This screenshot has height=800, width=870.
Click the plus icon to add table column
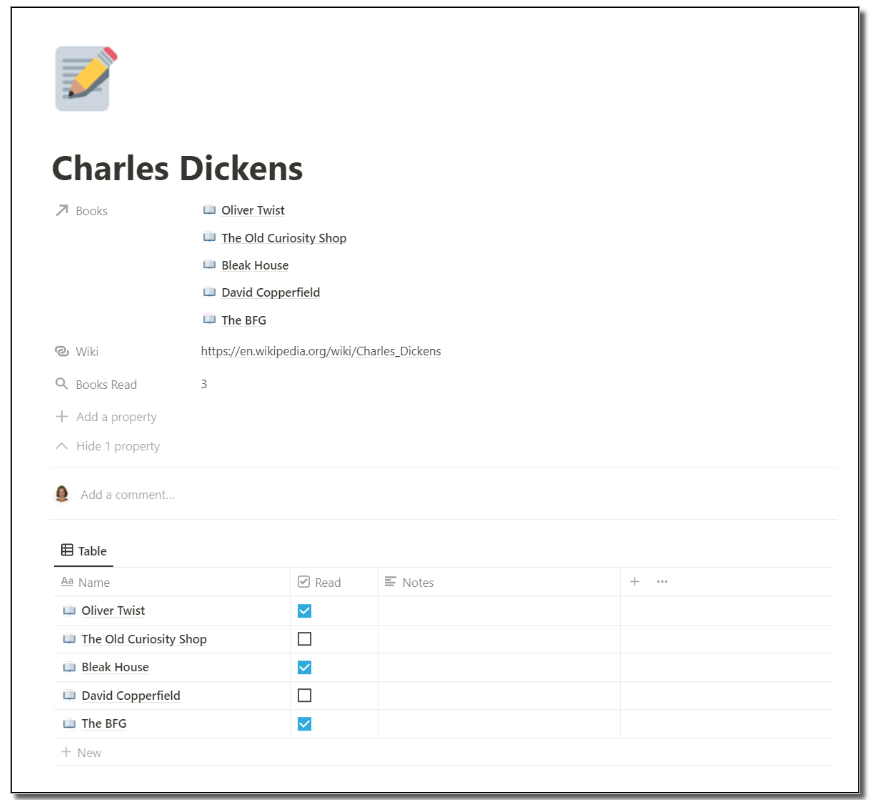click(634, 582)
